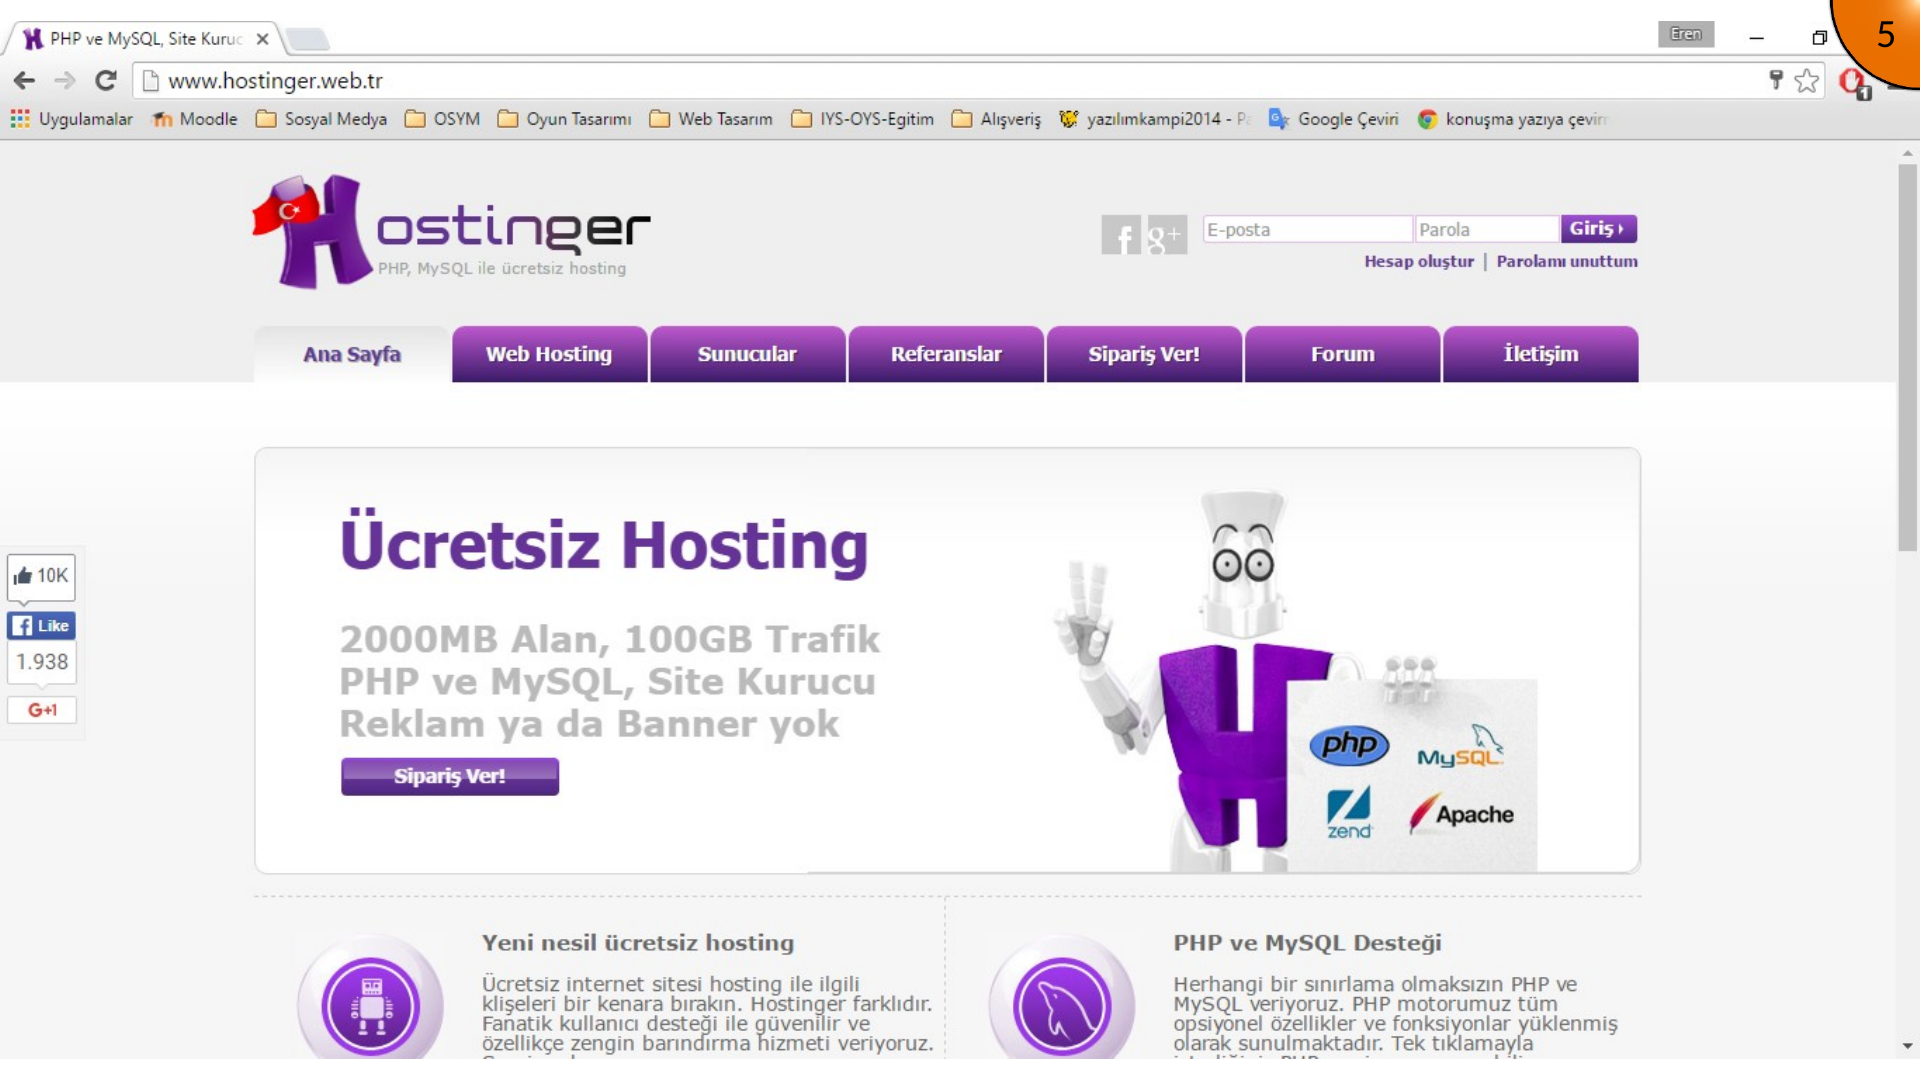Open the Sosyal Medya bookmark folder
This screenshot has width=1921, height=1080.
pos(321,119)
